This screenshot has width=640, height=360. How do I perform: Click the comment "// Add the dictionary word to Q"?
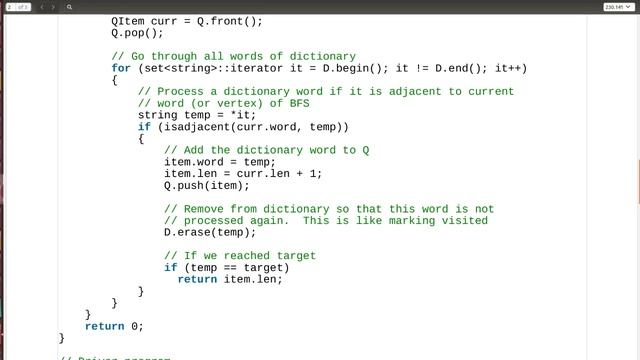tap(267, 150)
